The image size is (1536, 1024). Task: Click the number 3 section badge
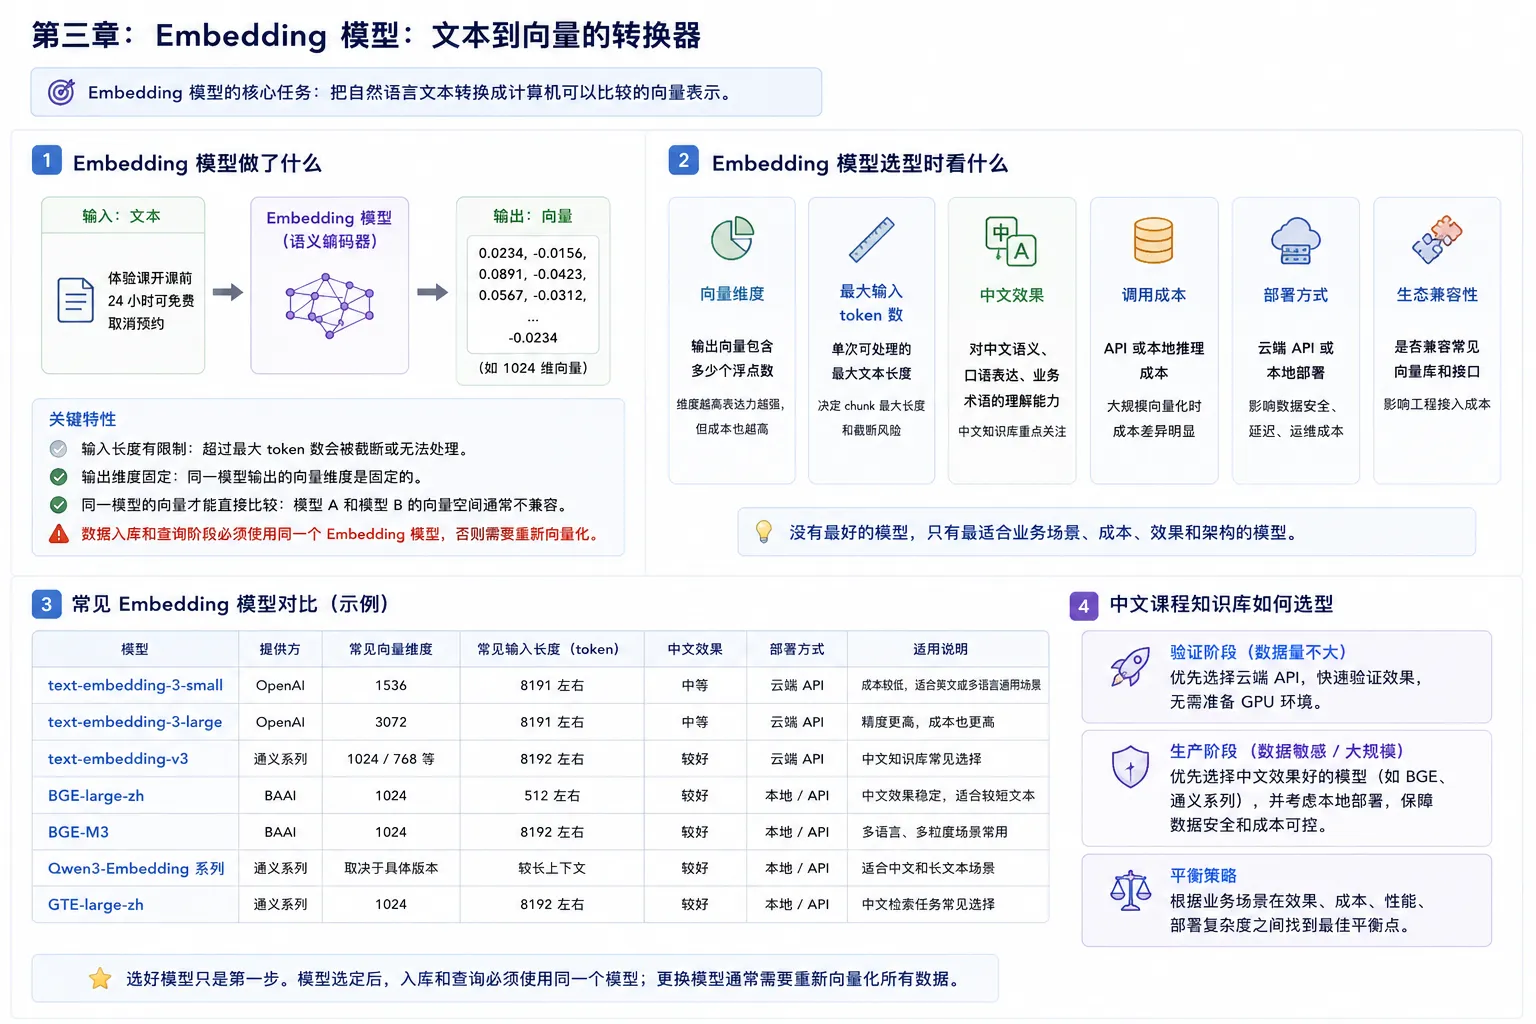coord(46,604)
